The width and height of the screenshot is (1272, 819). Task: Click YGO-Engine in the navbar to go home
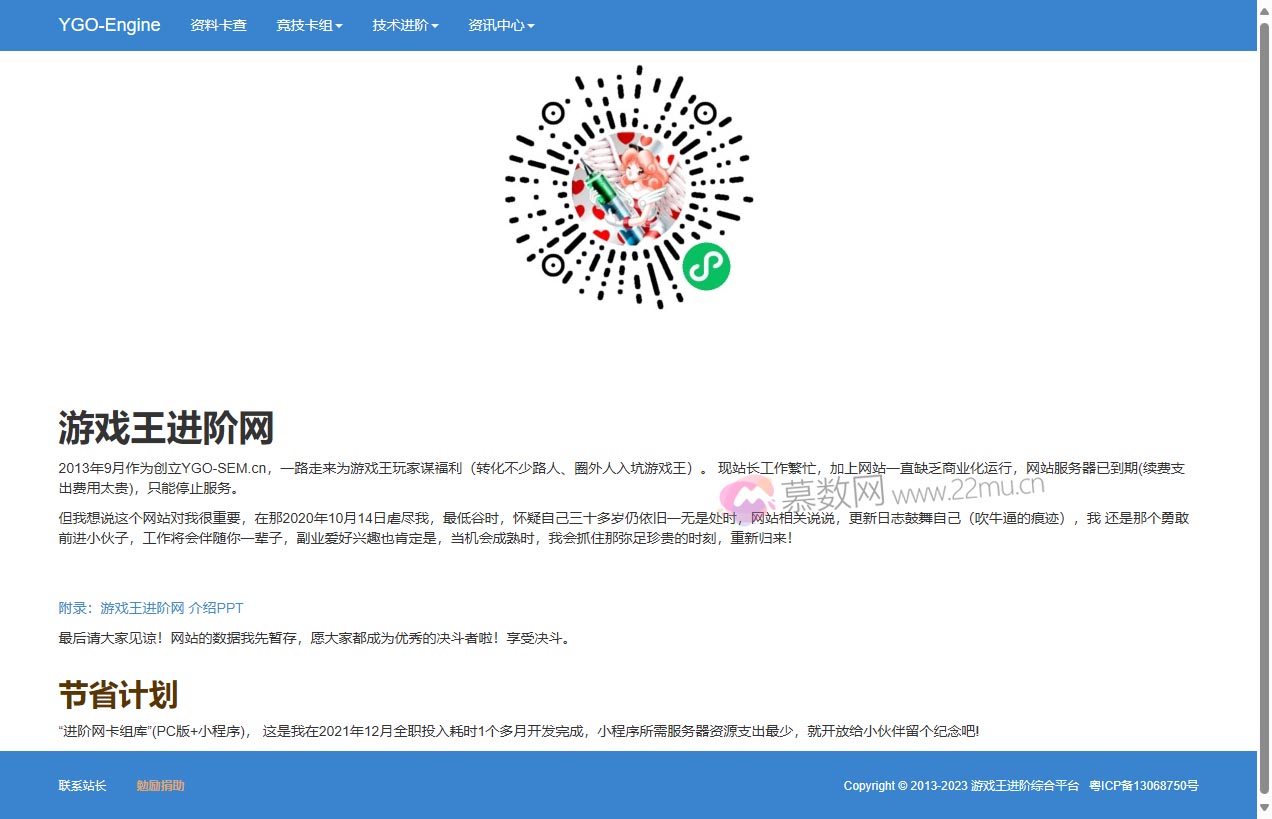[x=109, y=25]
